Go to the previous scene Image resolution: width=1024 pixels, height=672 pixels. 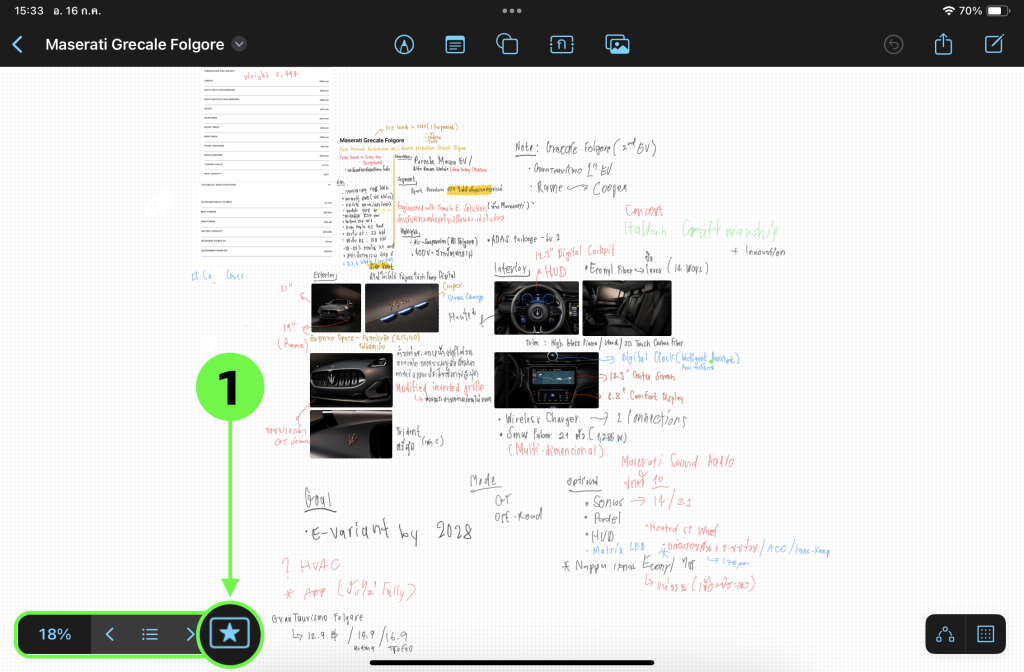(x=110, y=634)
